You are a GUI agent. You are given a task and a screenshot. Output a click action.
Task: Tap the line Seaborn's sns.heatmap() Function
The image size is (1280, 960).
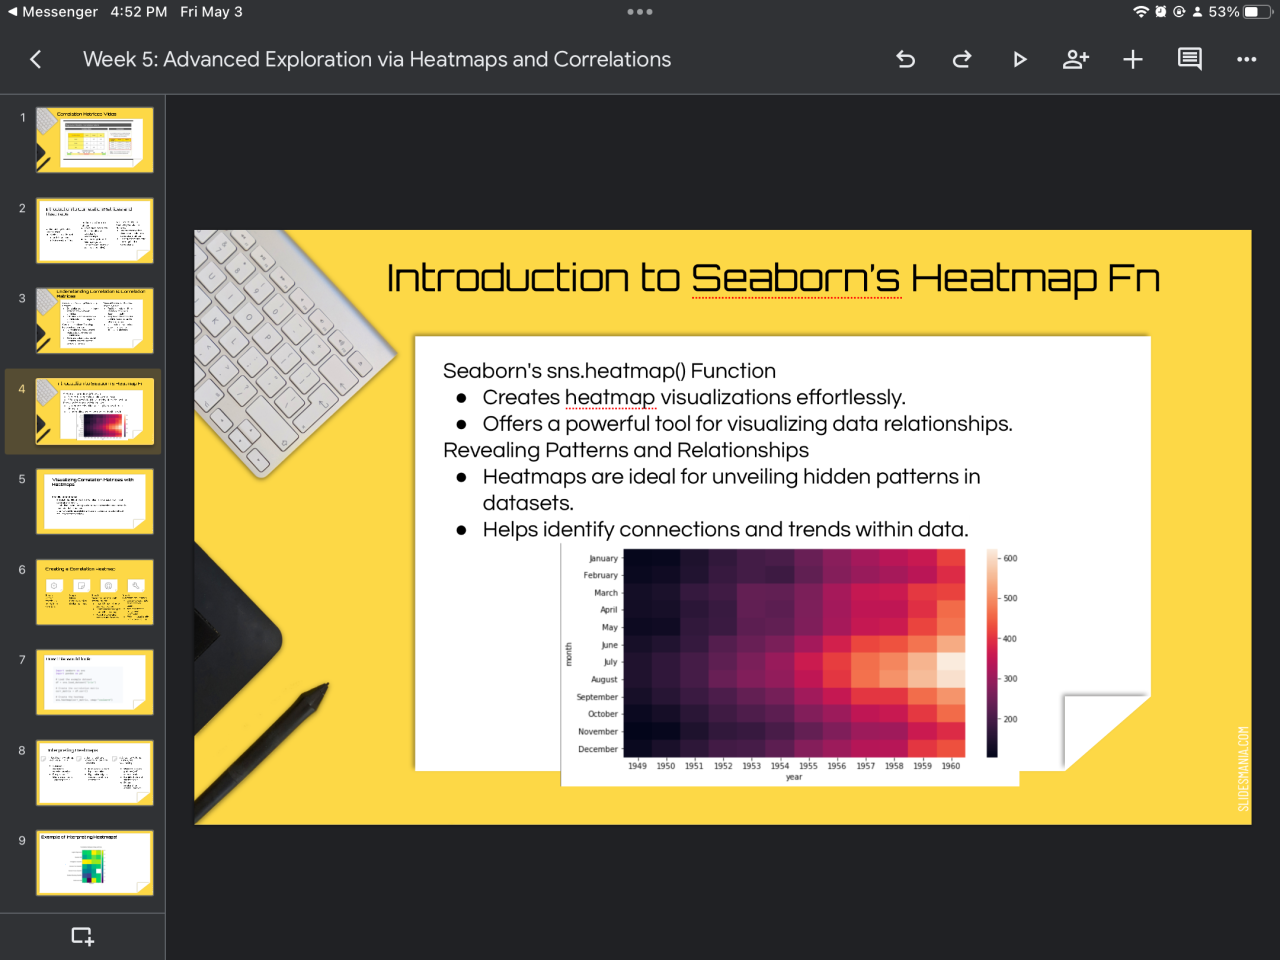(x=609, y=371)
